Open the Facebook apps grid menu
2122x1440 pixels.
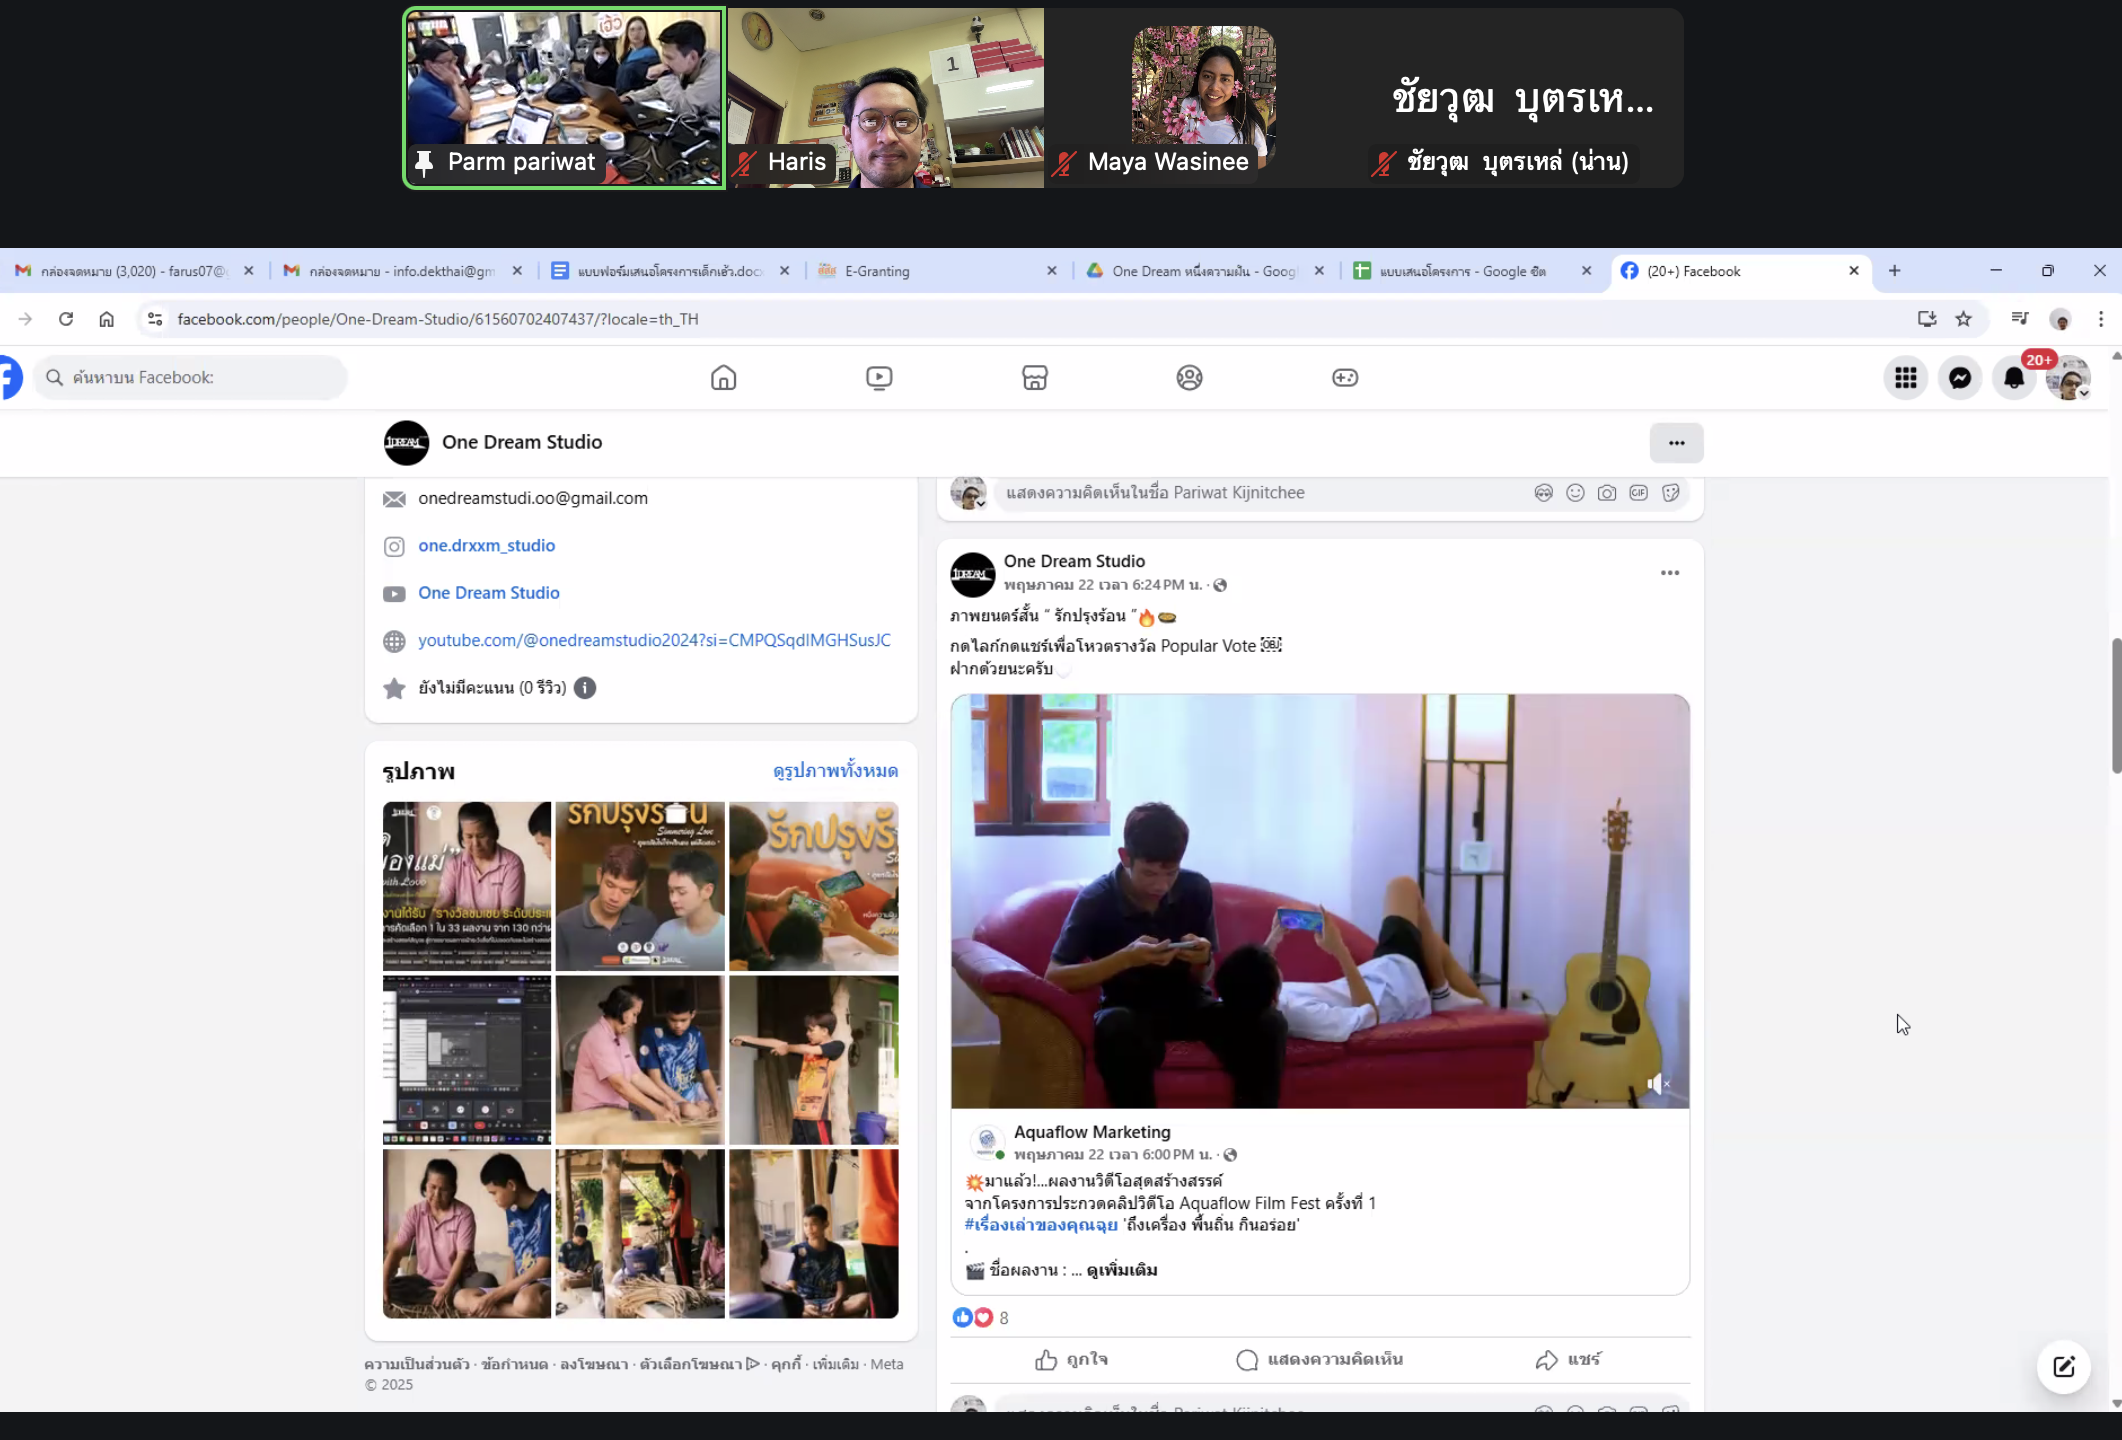[1906, 378]
